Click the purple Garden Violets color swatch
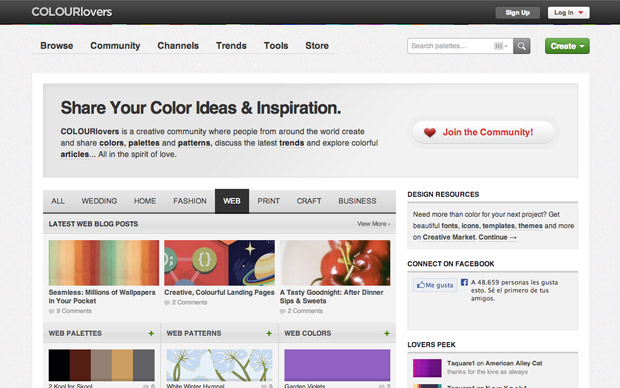 pos(337,365)
